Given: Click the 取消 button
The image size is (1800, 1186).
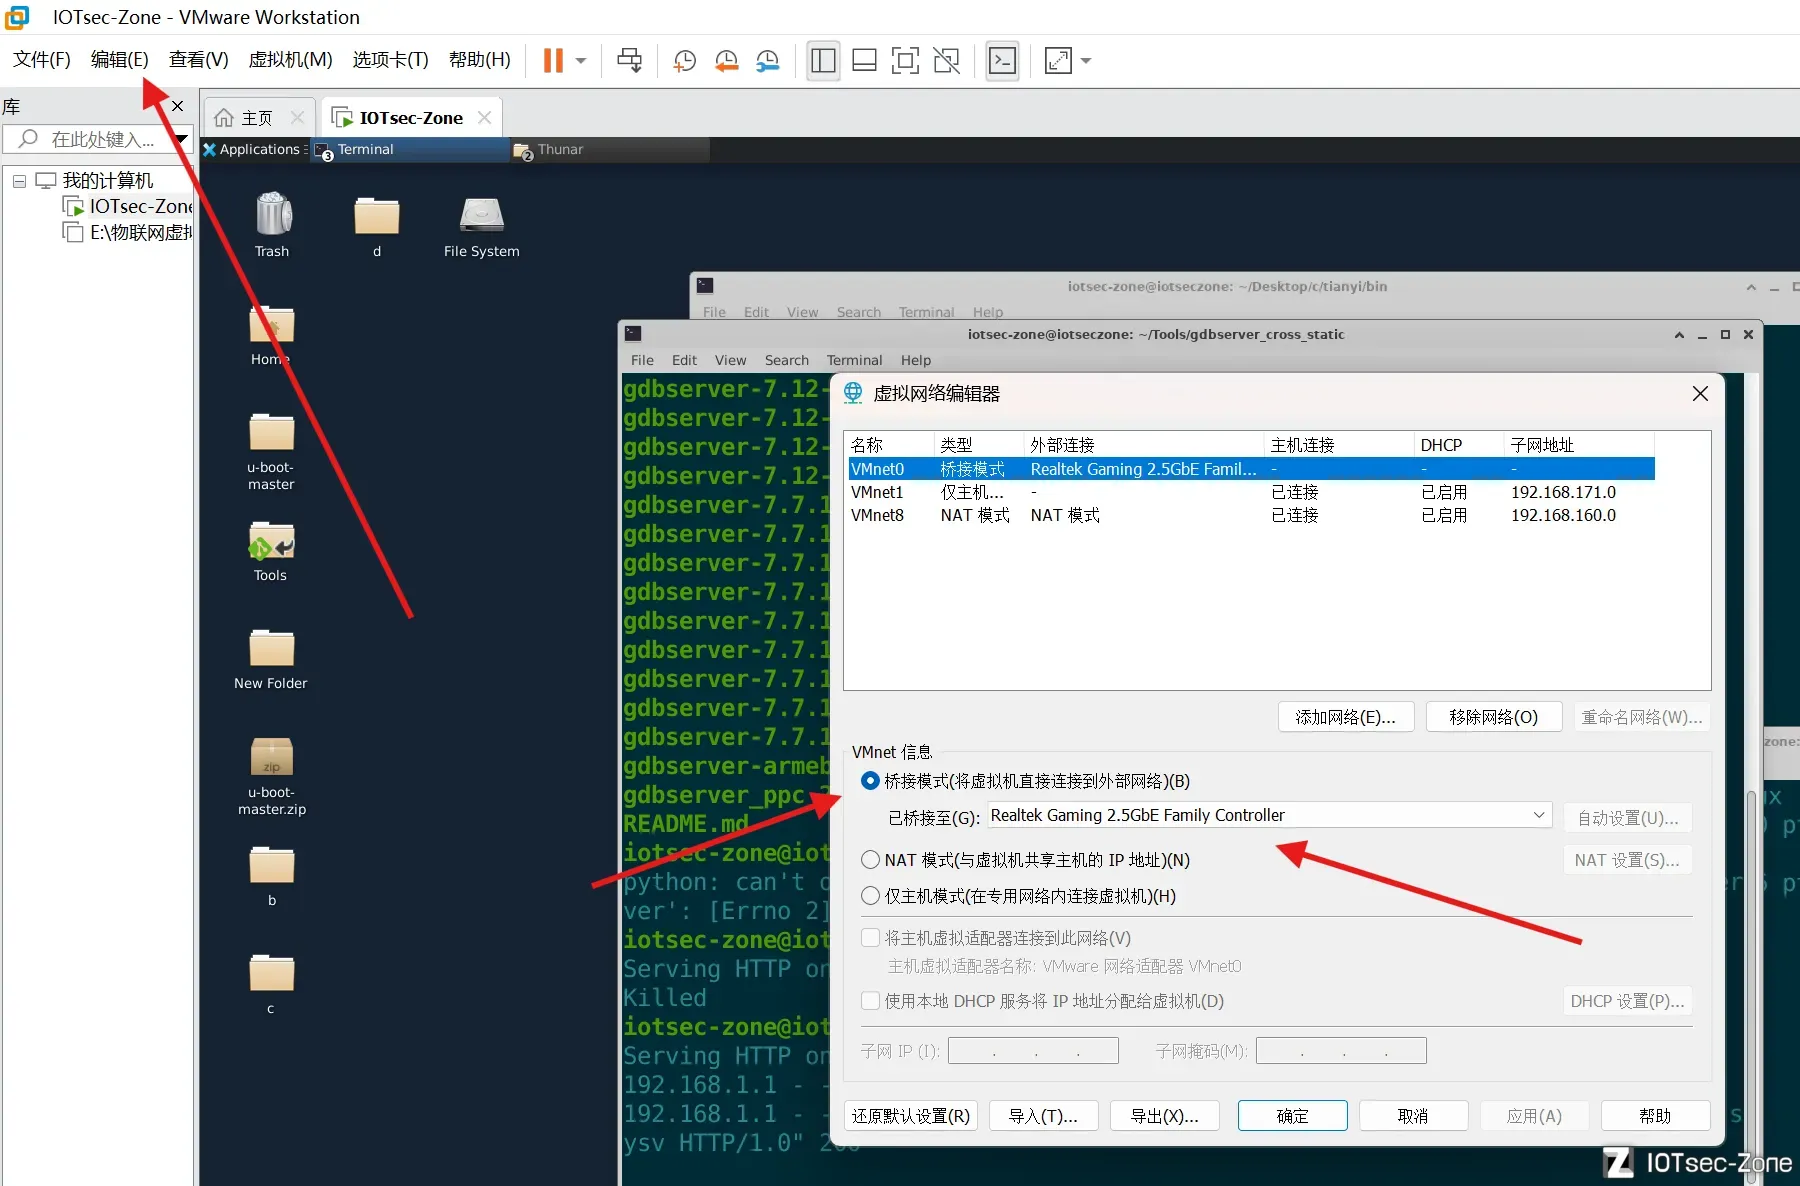Looking at the screenshot, I should click(x=1413, y=1116).
